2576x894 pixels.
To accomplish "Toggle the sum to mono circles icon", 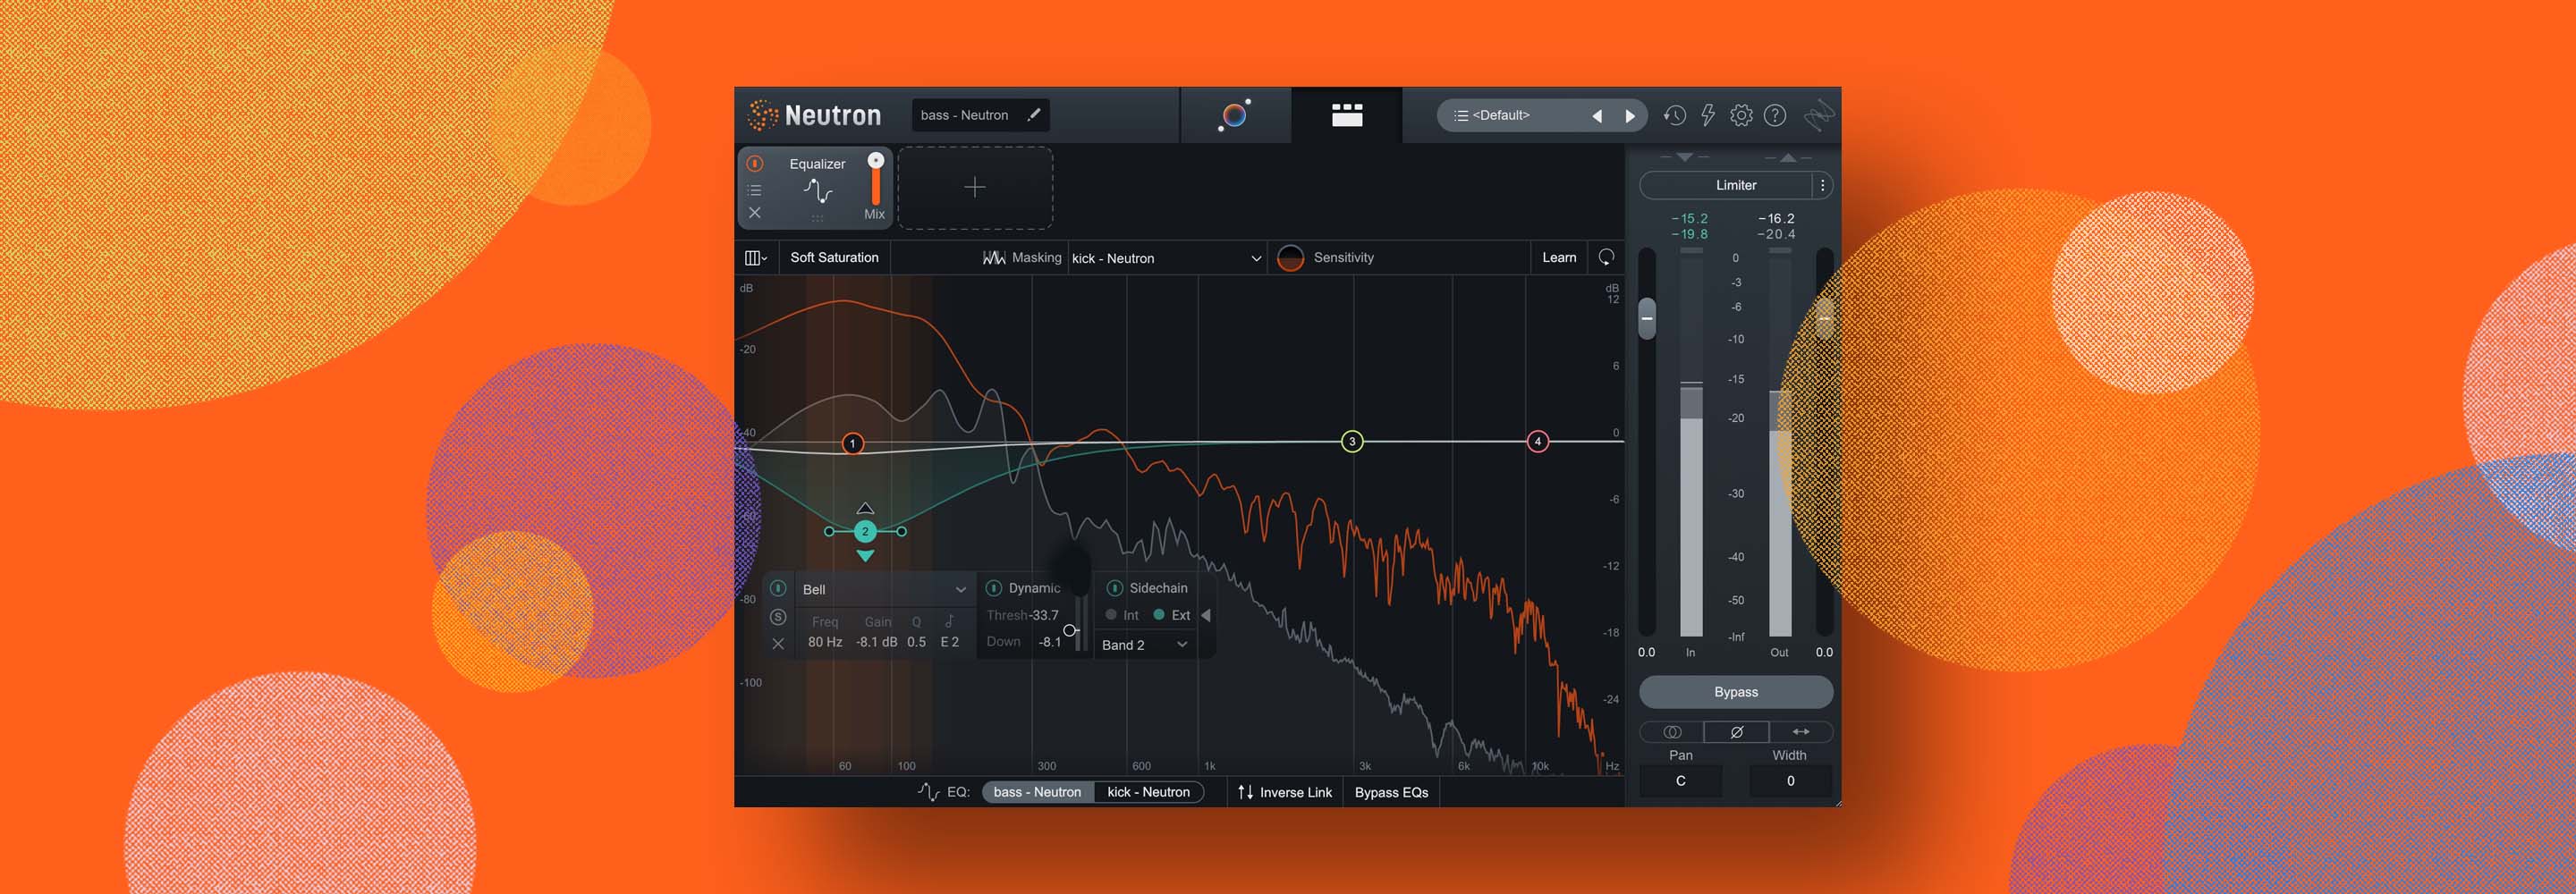I will tap(1672, 732).
